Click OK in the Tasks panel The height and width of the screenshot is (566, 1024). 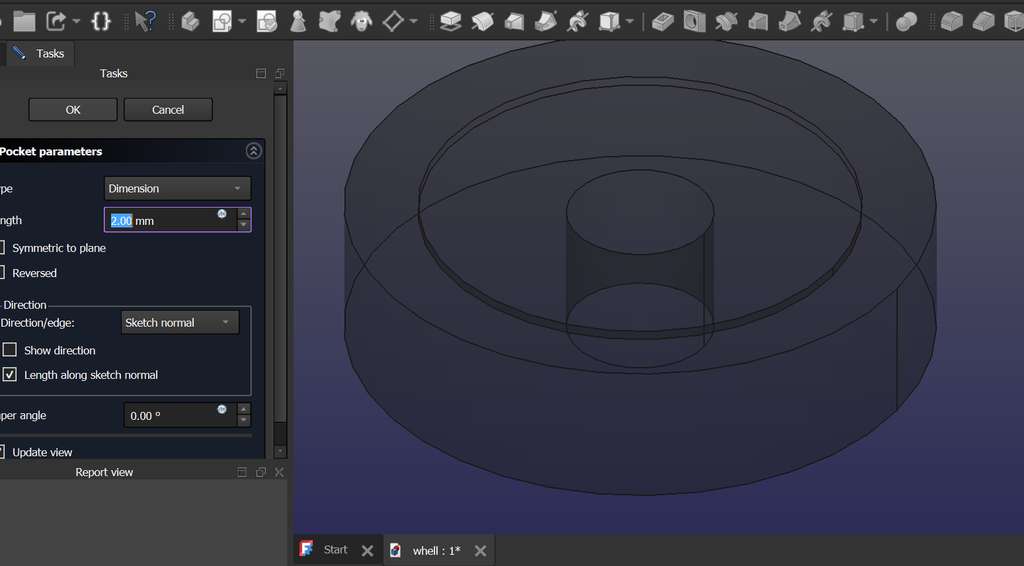click(72, 110)
